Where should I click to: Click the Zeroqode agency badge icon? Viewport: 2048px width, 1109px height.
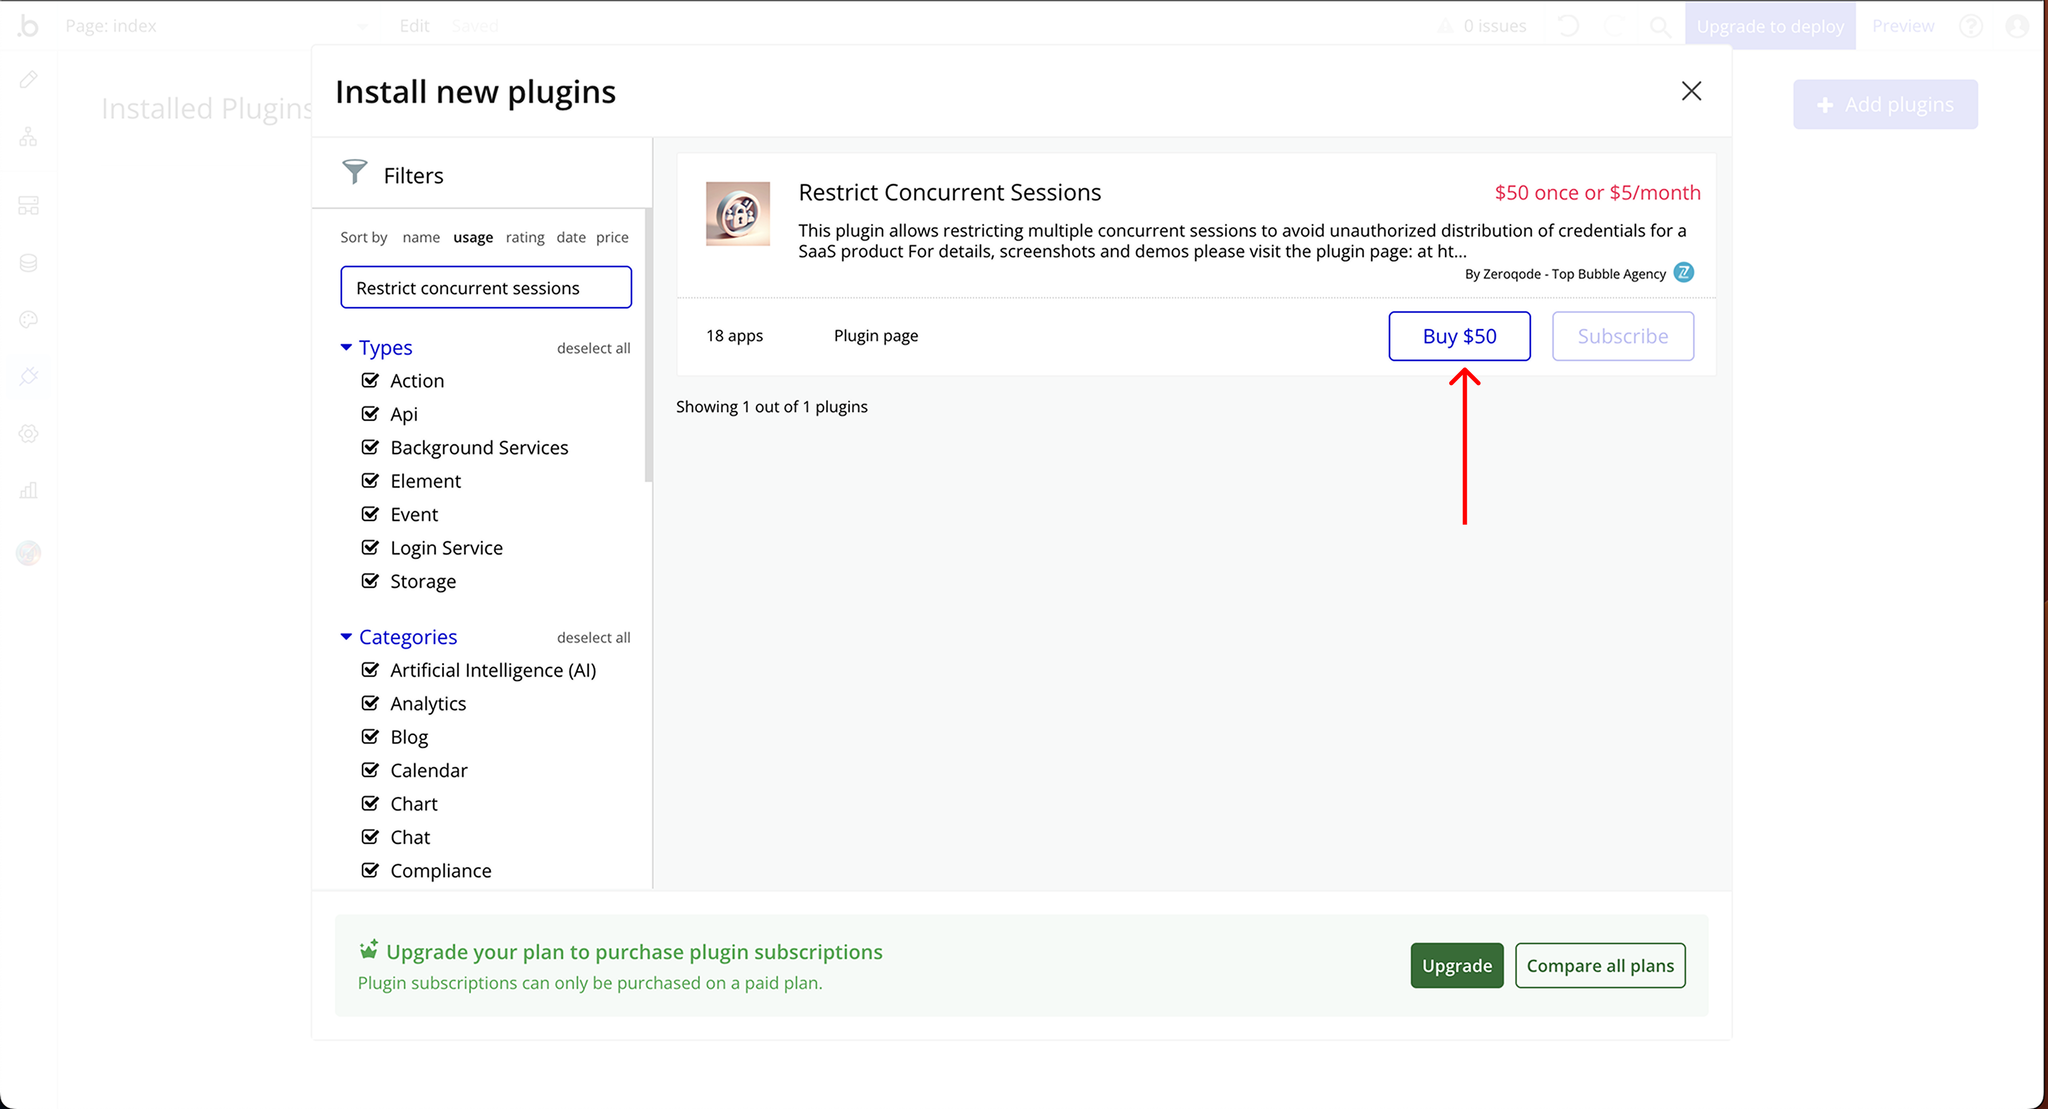coord(1682,273)
